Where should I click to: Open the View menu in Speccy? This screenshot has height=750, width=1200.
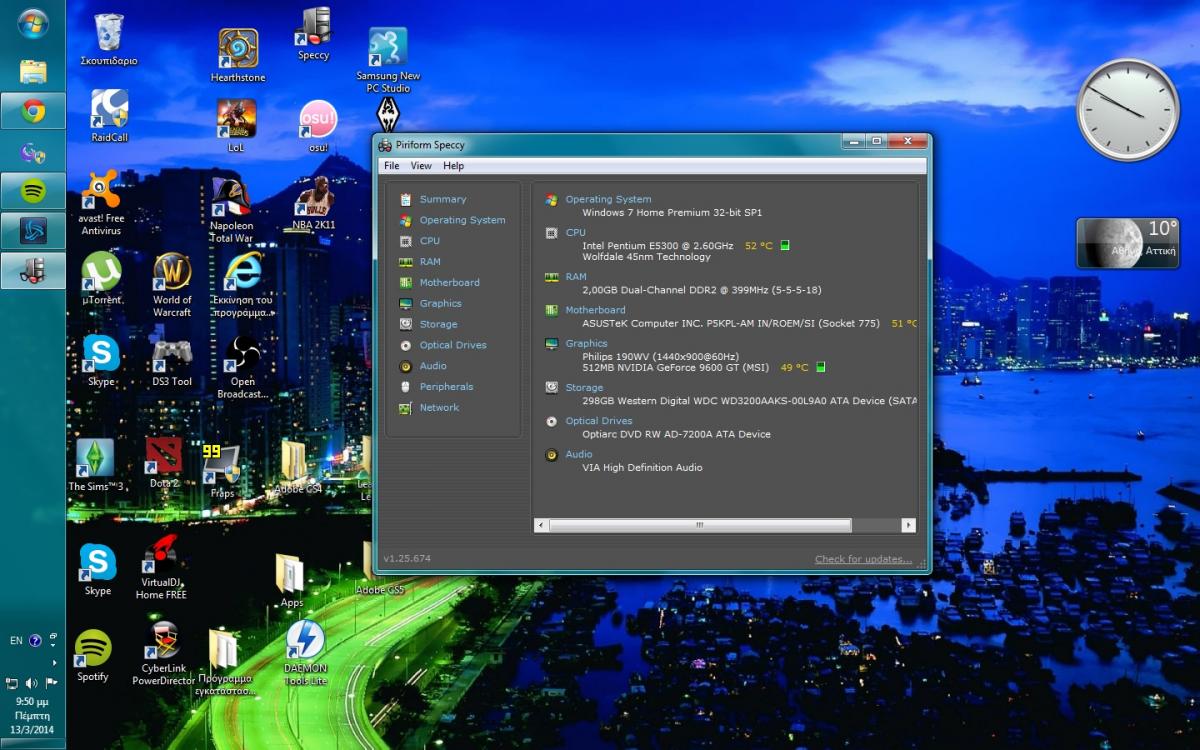421,166
